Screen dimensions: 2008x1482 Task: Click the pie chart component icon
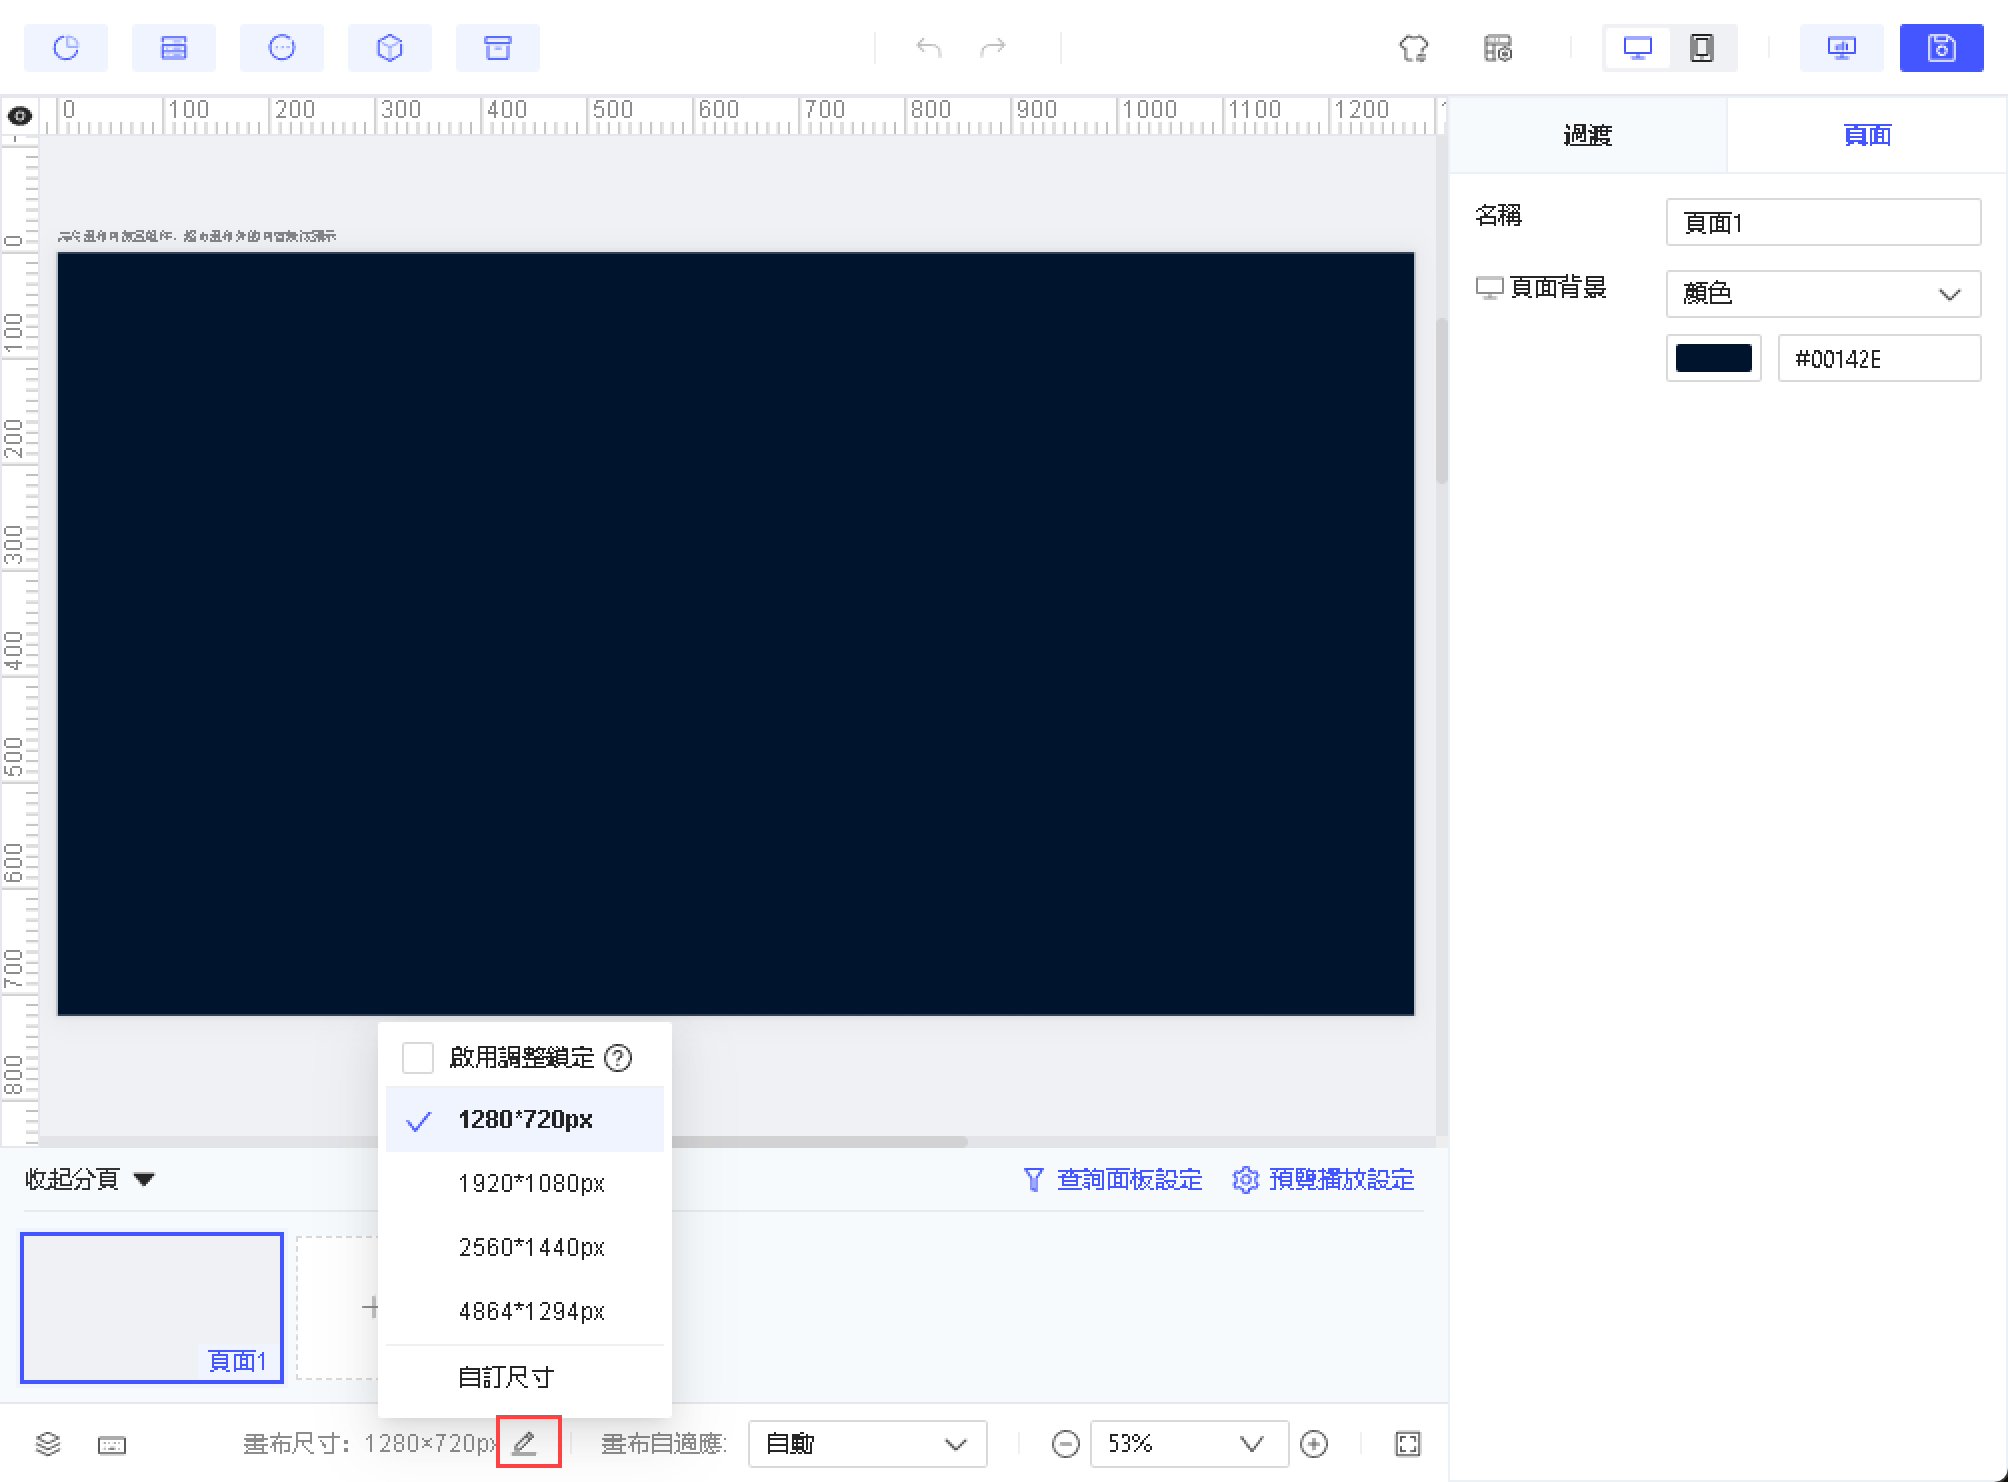point(66,48)
